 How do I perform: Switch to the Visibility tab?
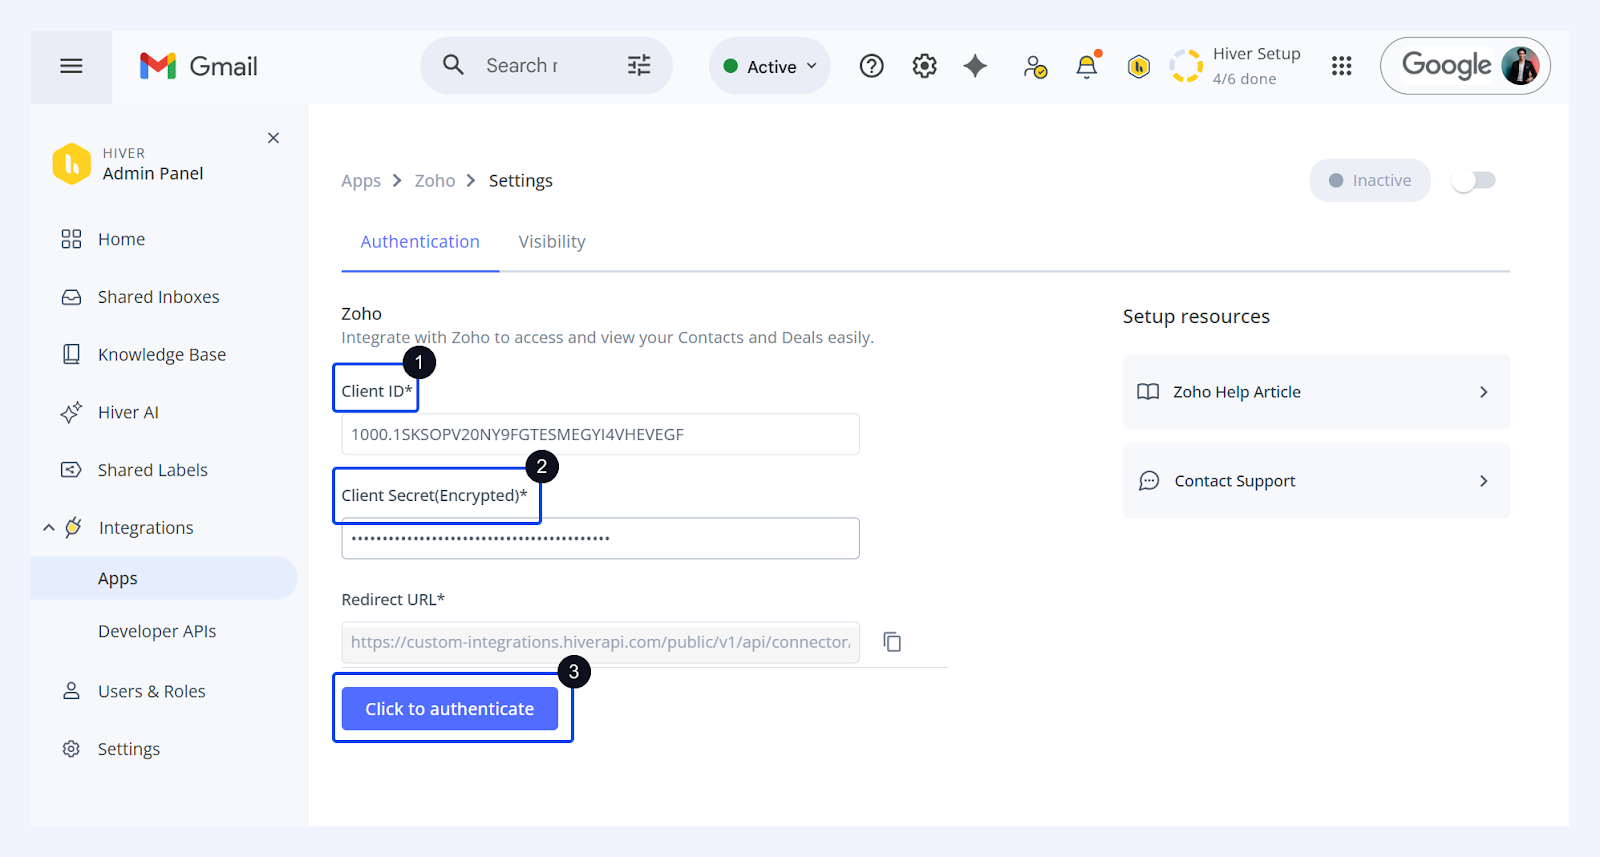552,242
